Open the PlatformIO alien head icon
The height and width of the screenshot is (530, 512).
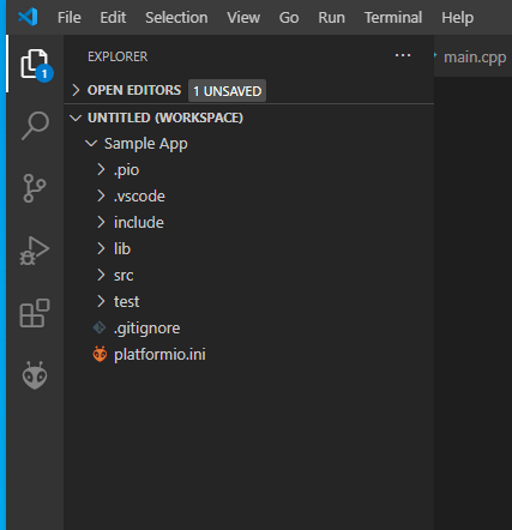tap(35, 375)
